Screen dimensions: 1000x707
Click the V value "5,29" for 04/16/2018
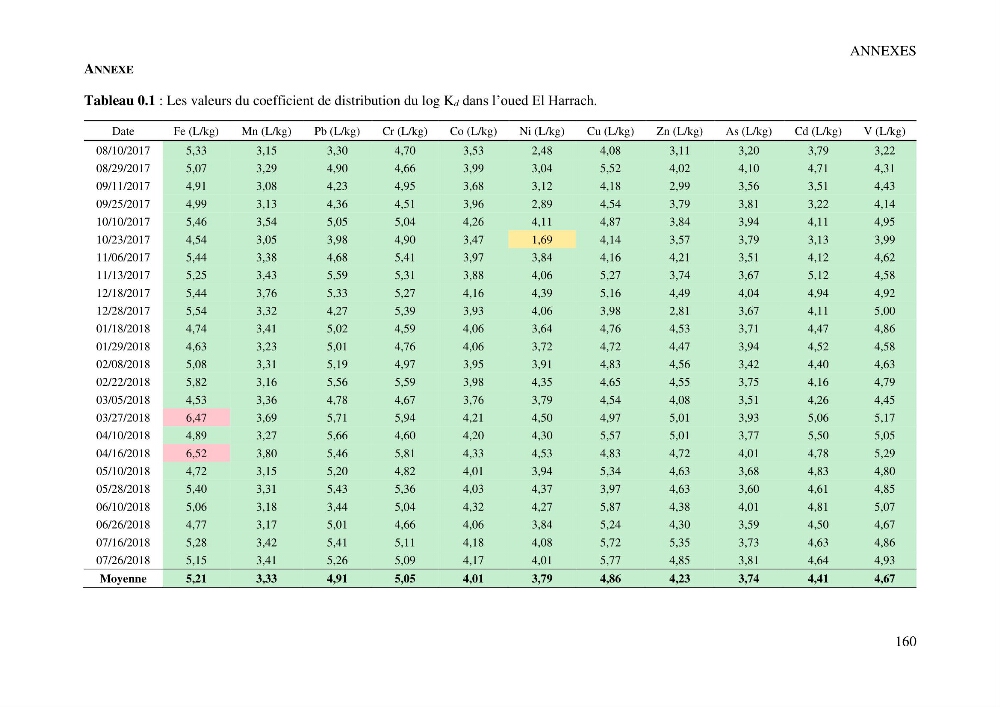pyautogui.click(x=885, y=453)
